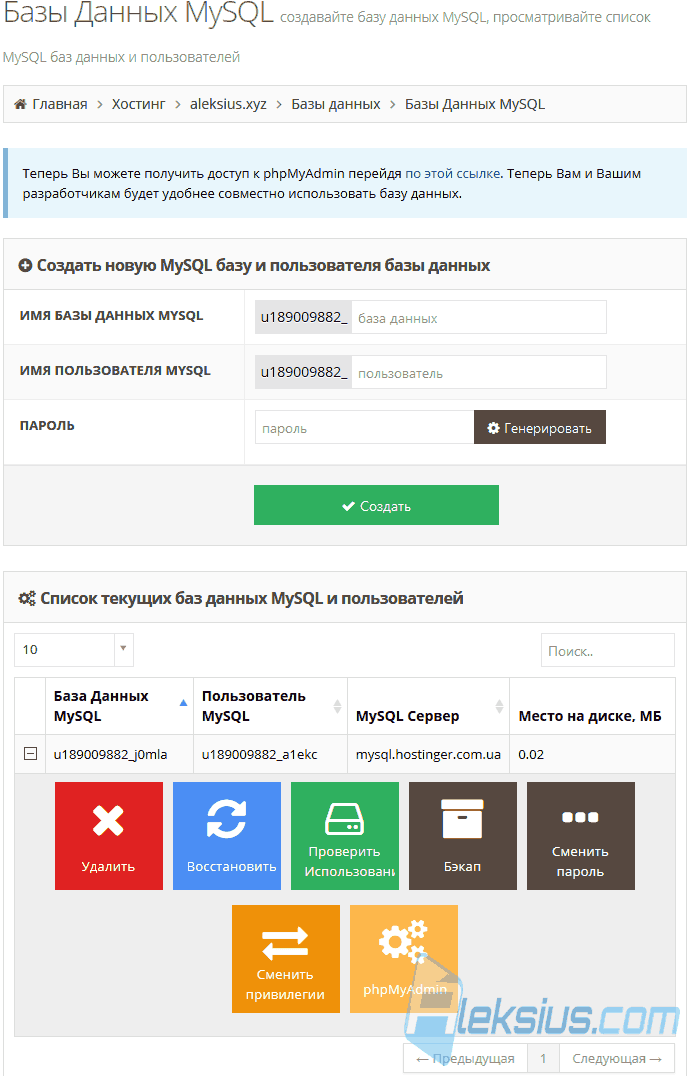
Task: Open Базы данных breadcrumb link
Action: pyautogui.click(x=335, y=104)
